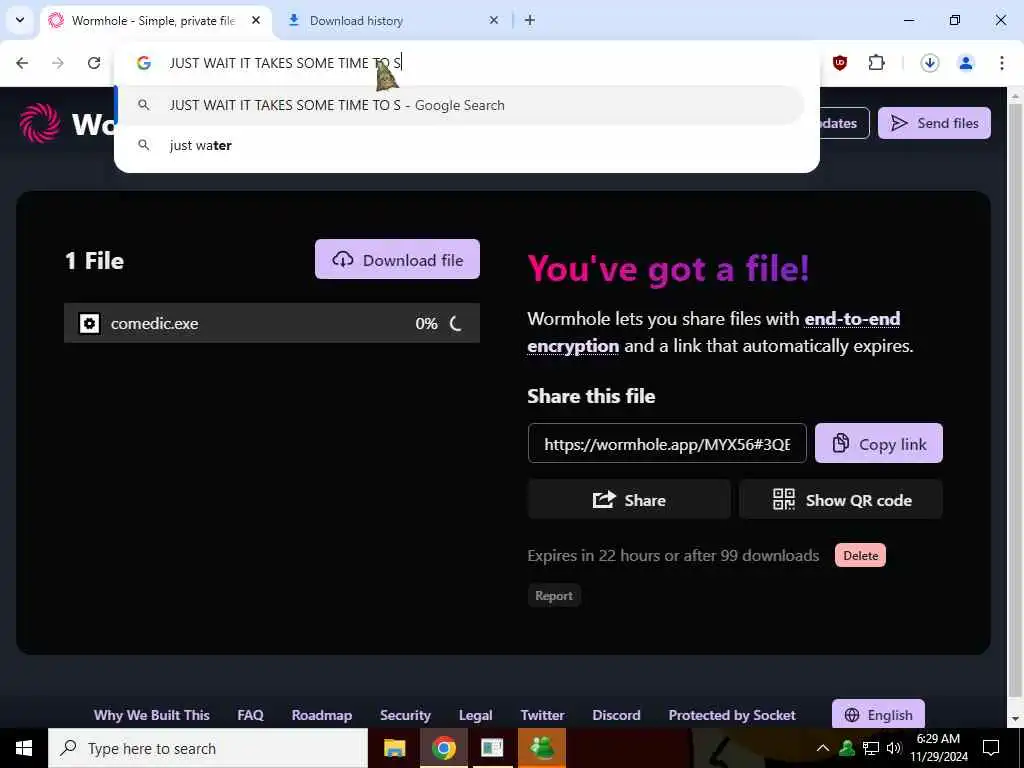Open the network tray icon
Image resolution: width=1024 pixels, height=768 pixels.
point(871,748)
